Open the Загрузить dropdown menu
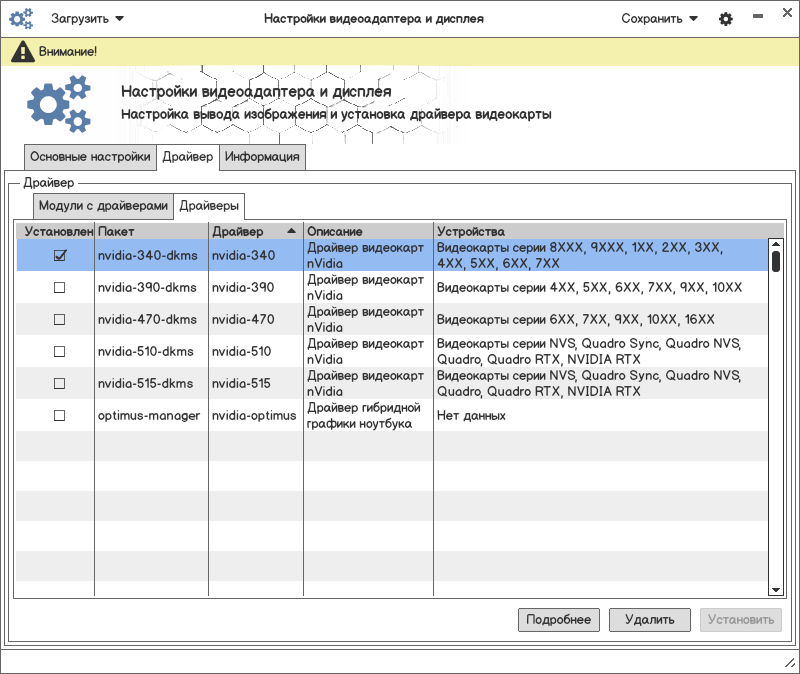This screenshot has height=674, width=800. 88,19
